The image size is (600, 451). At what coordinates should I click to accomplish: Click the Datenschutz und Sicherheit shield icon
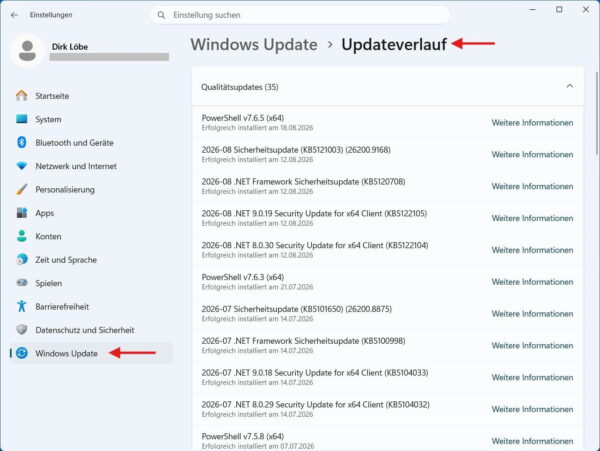point(22,329)
